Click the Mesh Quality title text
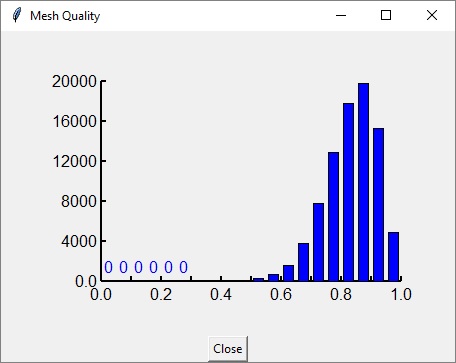 pos(65,16)
